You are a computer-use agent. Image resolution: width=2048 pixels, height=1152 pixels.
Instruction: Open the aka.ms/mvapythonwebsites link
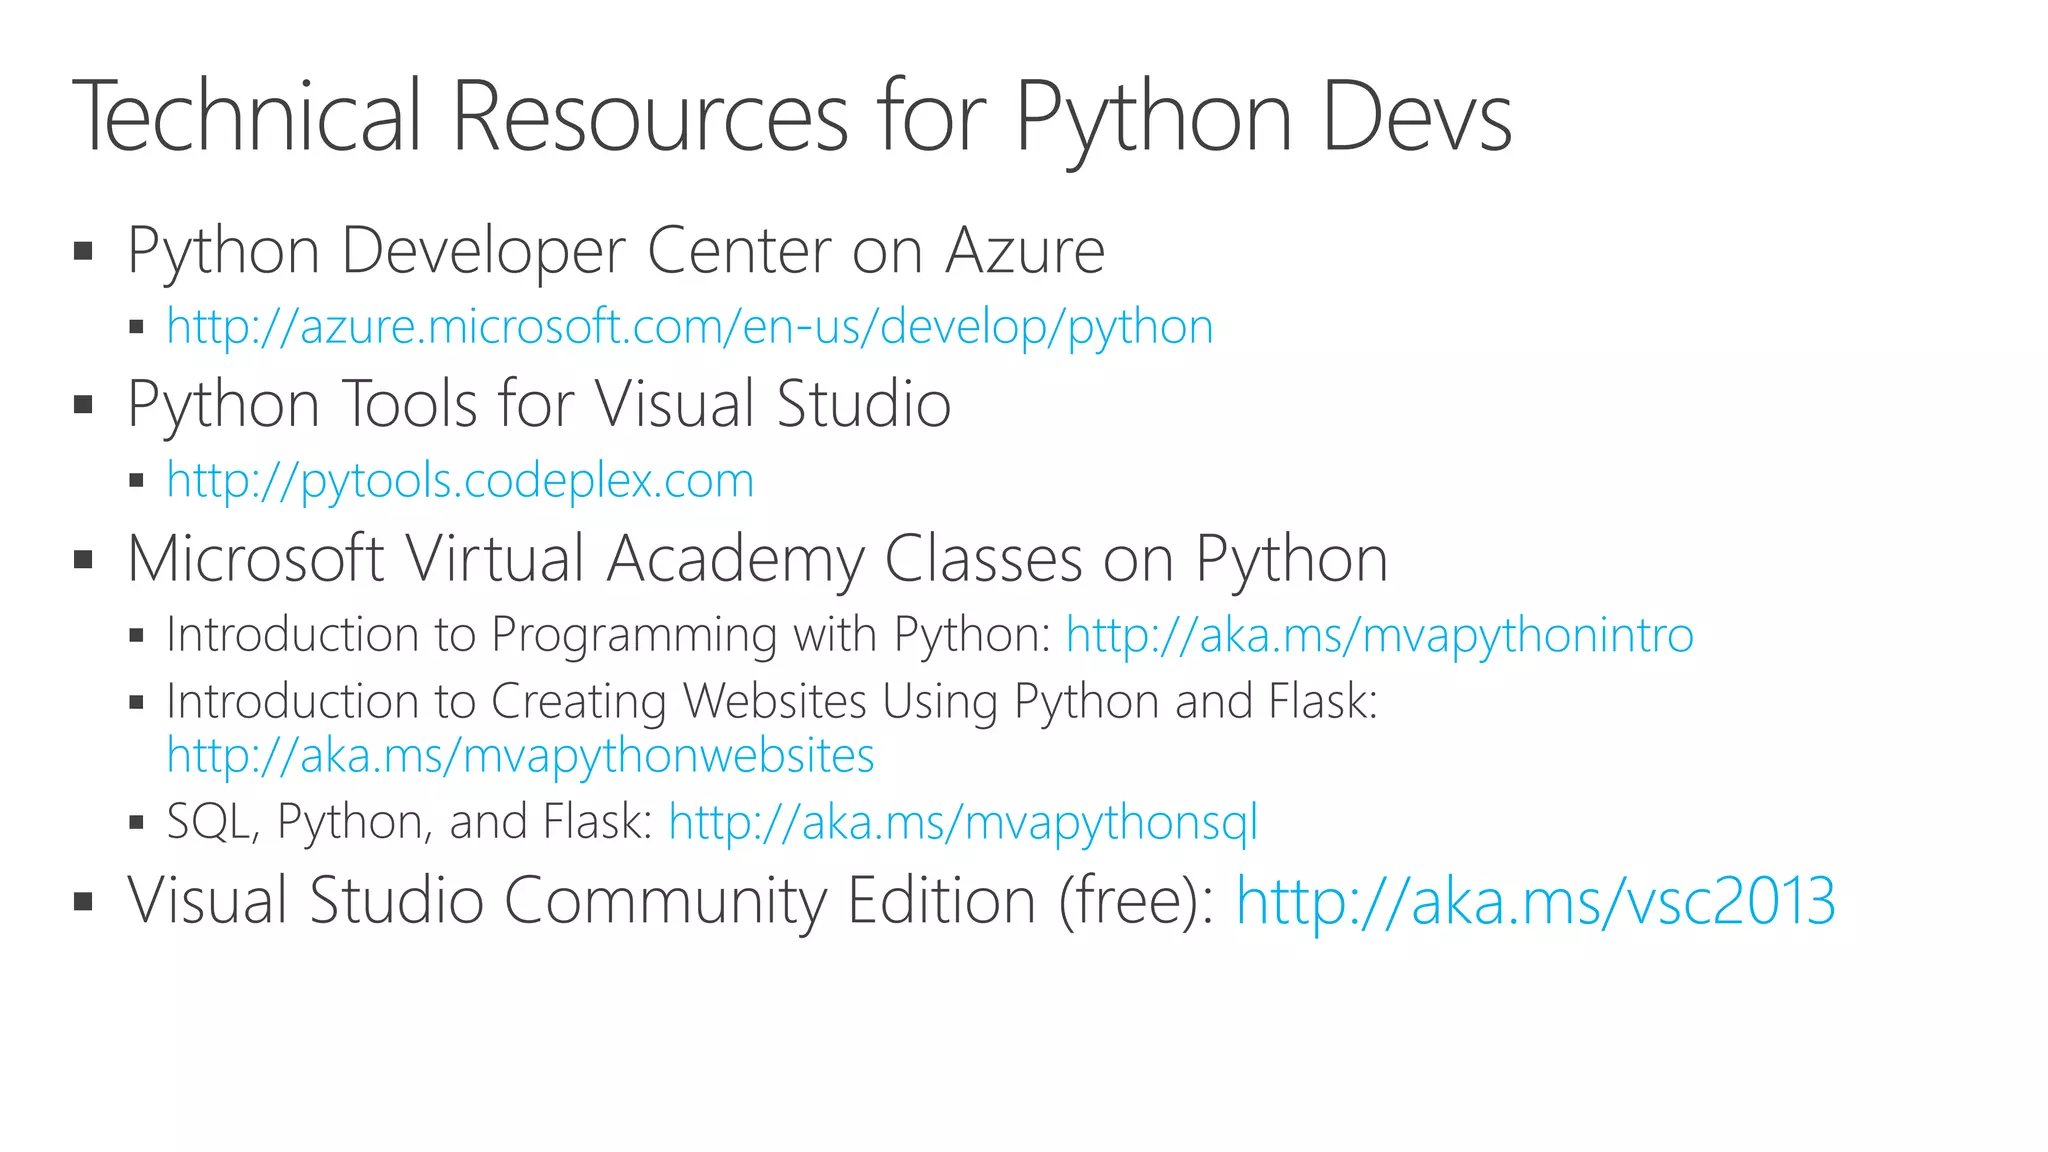pos(521,756)
